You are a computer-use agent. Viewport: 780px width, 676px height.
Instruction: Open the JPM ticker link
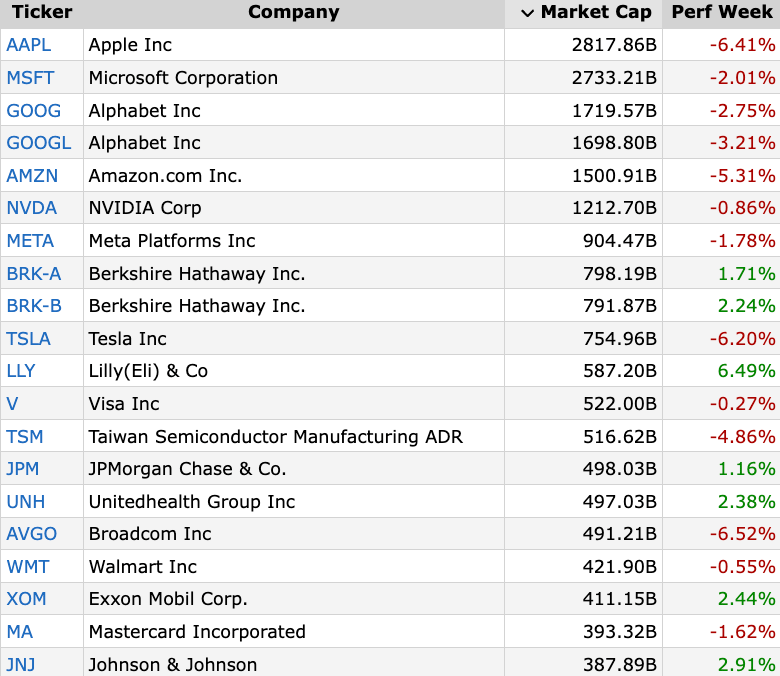[x=24, y=469]
